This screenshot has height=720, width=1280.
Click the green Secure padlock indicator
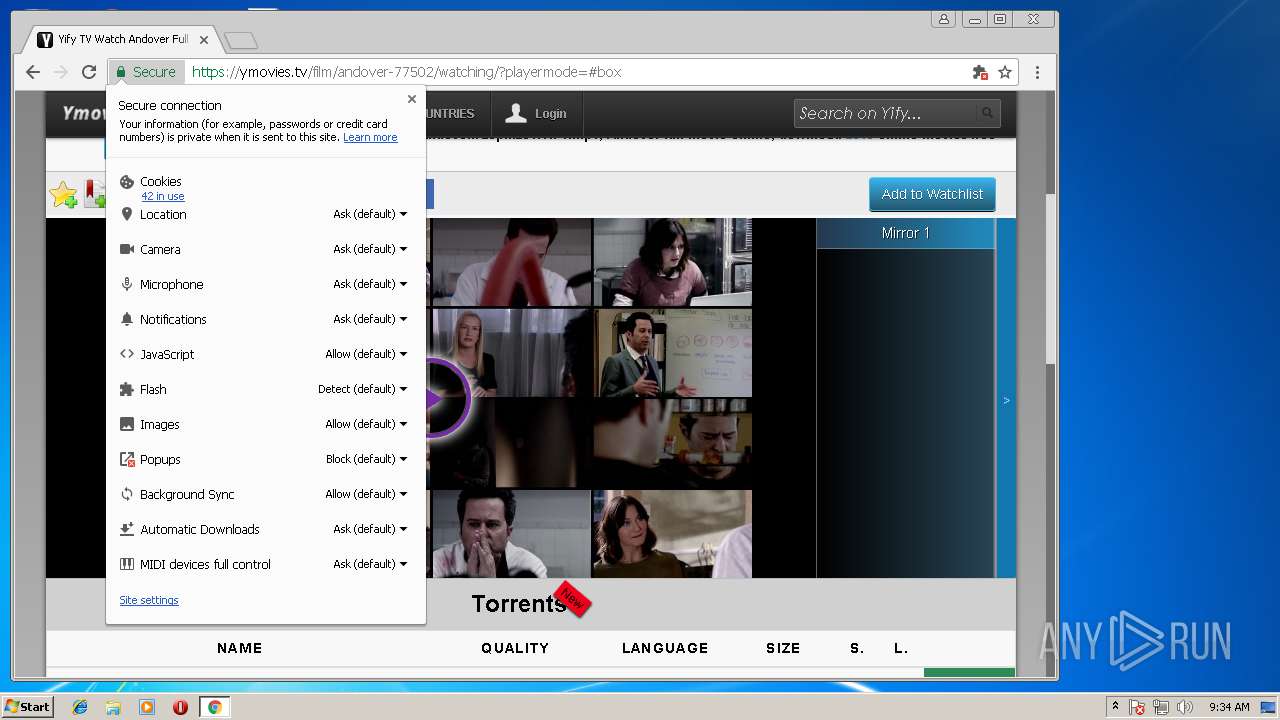click(146, 72)
